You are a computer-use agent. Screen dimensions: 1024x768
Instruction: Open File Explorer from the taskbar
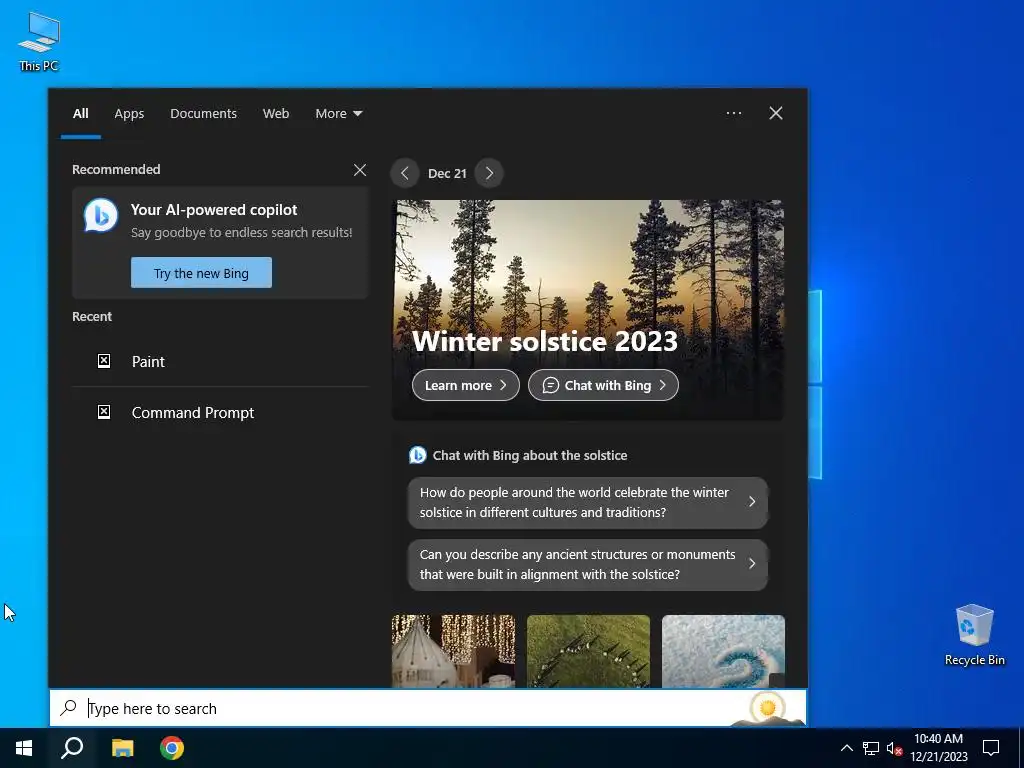pyautogui.click(x=122, y=748)
